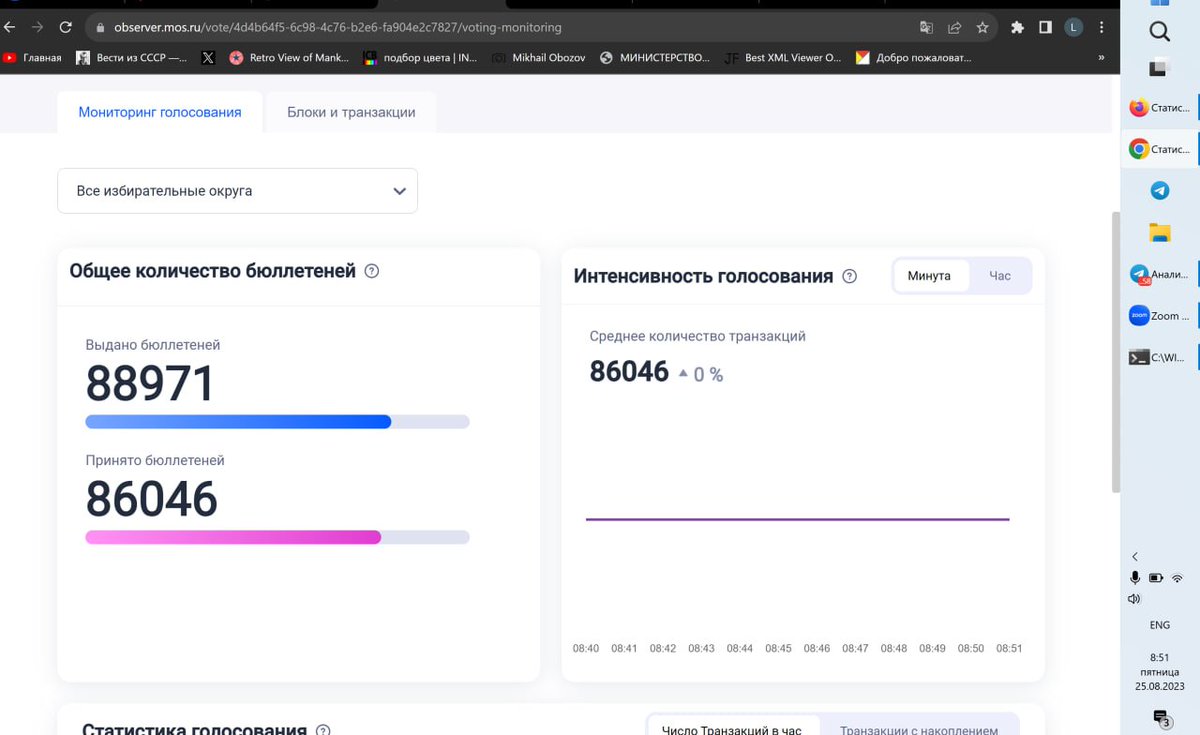Click the purple transactions chart line
The image size is (1200, 735).
pos(797,519)
